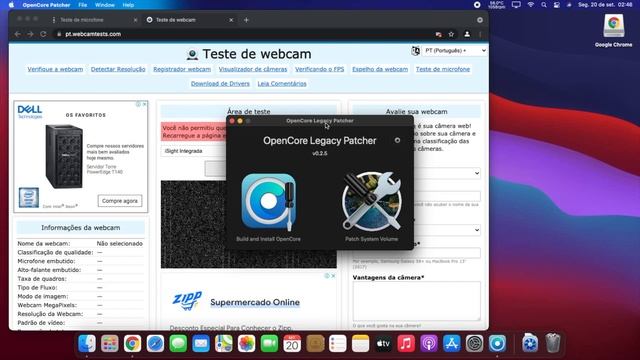The height and width of the screenshot is (360, 640).
Task: Click the Patch System Volume icon
Action: (x=371, y=201)
